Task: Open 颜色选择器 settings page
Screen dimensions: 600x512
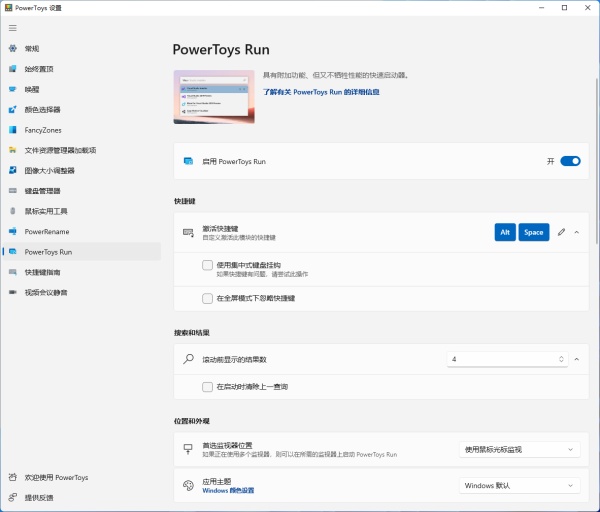Action: [x=82, y=109]
